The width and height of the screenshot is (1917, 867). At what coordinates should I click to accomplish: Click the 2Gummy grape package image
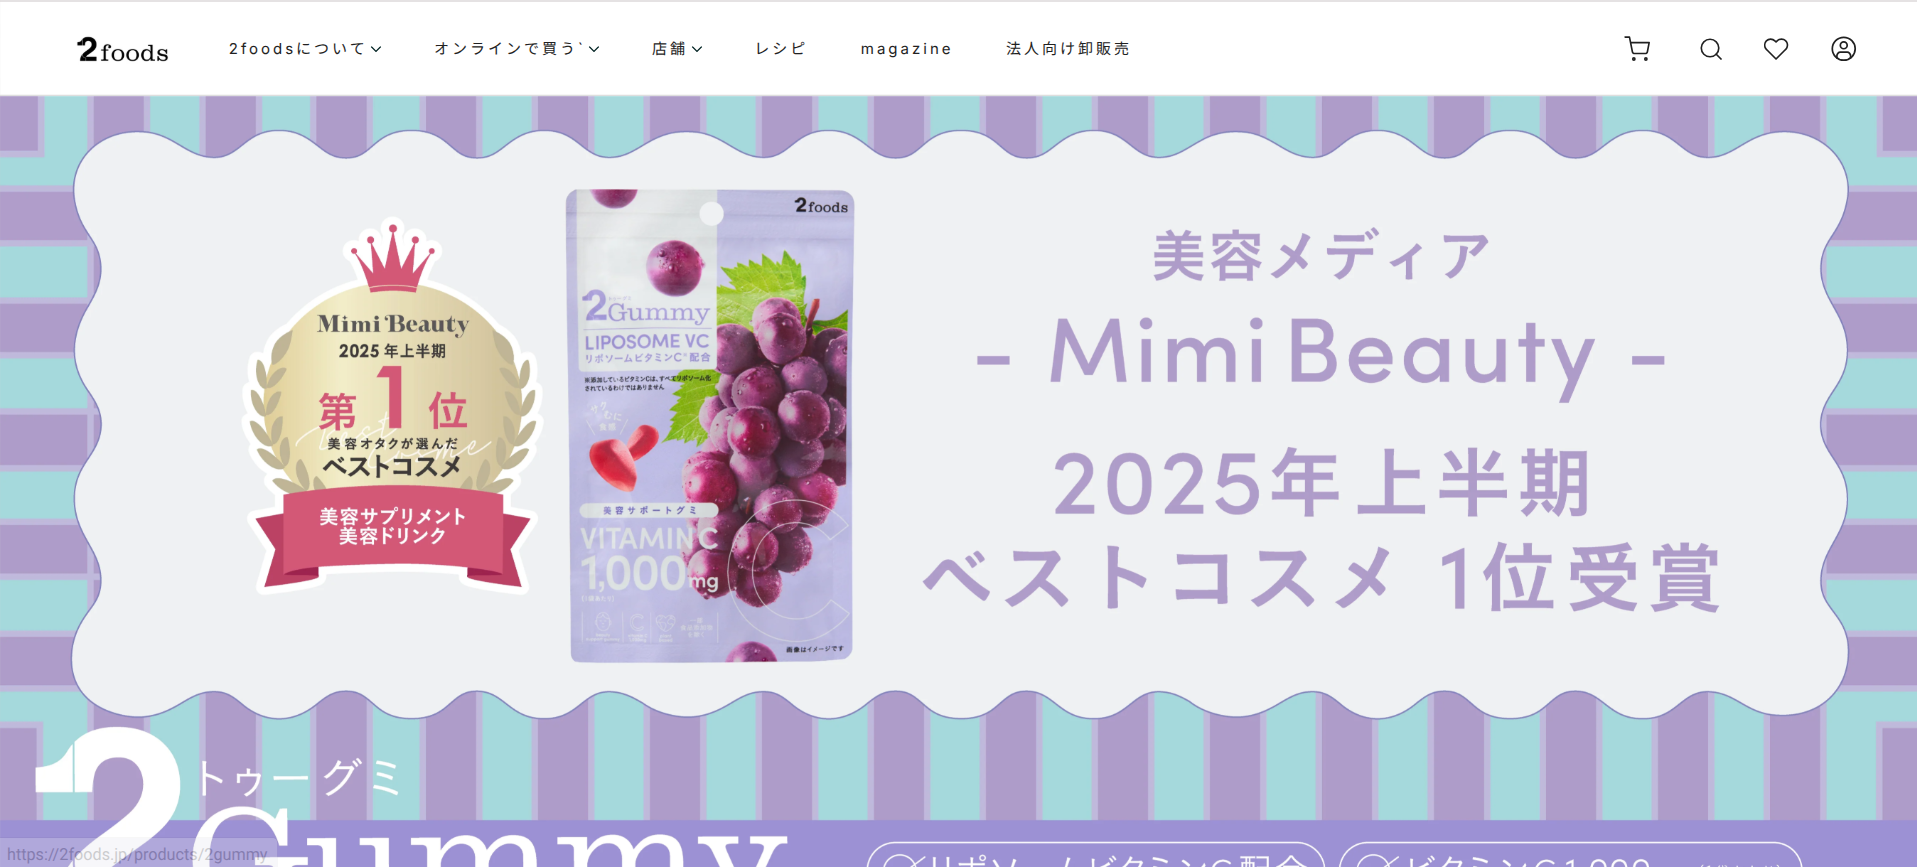click(711, 426)
